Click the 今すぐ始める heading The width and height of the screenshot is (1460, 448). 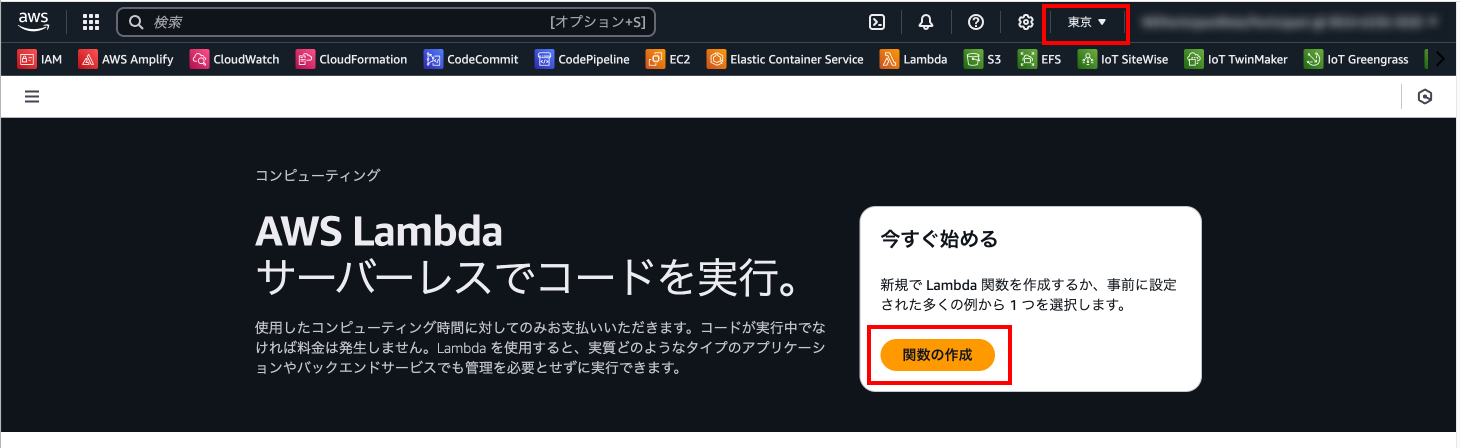tap(939, 239)
